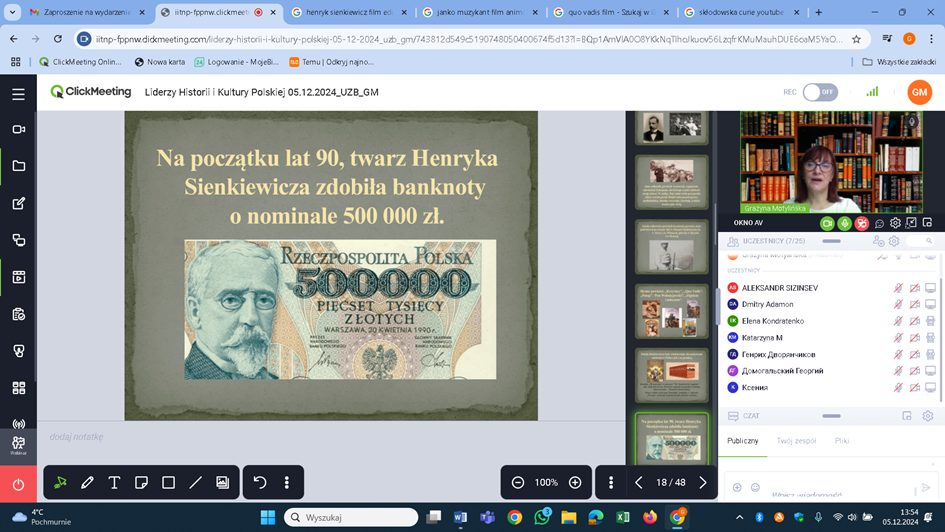This screenshot has height=532, width=945.
Task: Select the Webinar mode icon in the sidebar
Action: (x=18, y=446)
